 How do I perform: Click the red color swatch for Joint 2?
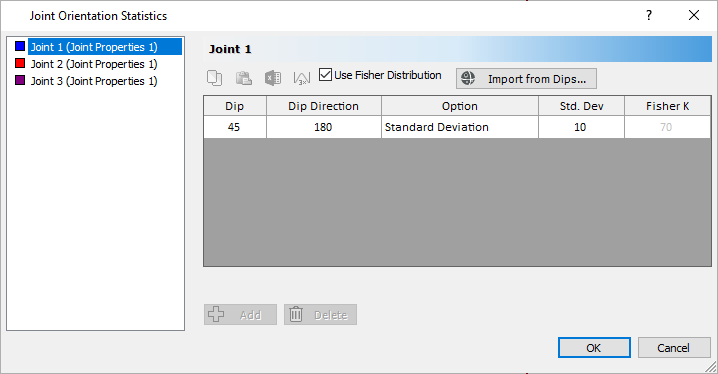tap(20, 63)
